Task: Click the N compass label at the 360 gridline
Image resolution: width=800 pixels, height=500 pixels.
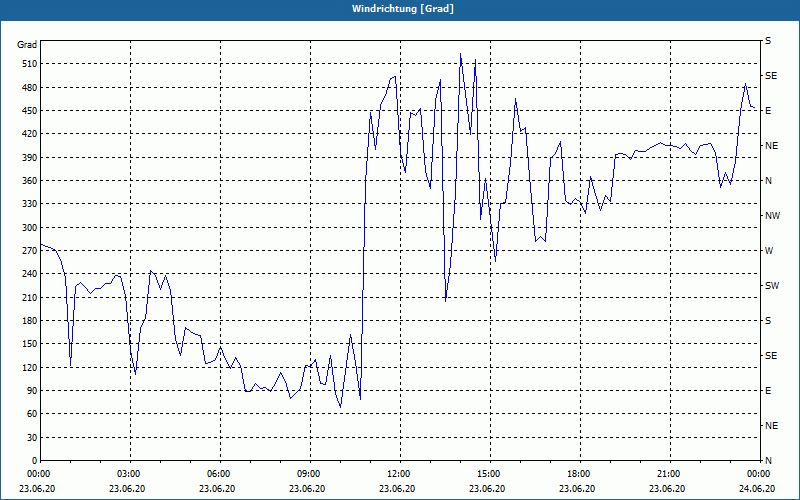Action: [x=768, y=181]
